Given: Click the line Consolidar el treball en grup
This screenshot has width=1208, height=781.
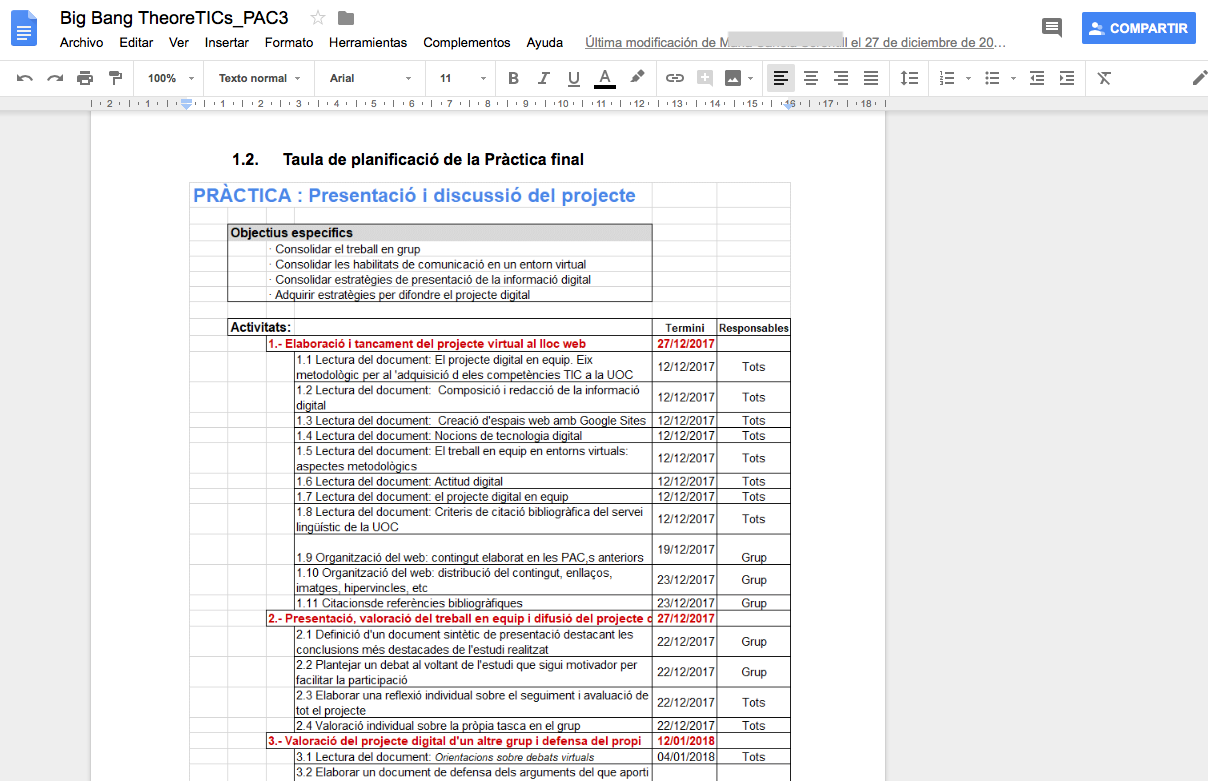Looking at the screenshot, I should [347, 249].
